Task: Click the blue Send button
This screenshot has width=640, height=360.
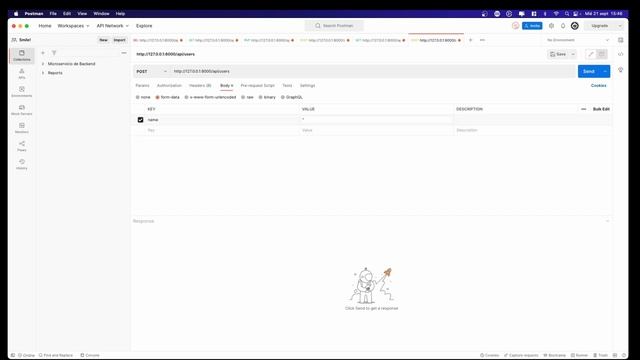Action: click(x=589, y=71)
